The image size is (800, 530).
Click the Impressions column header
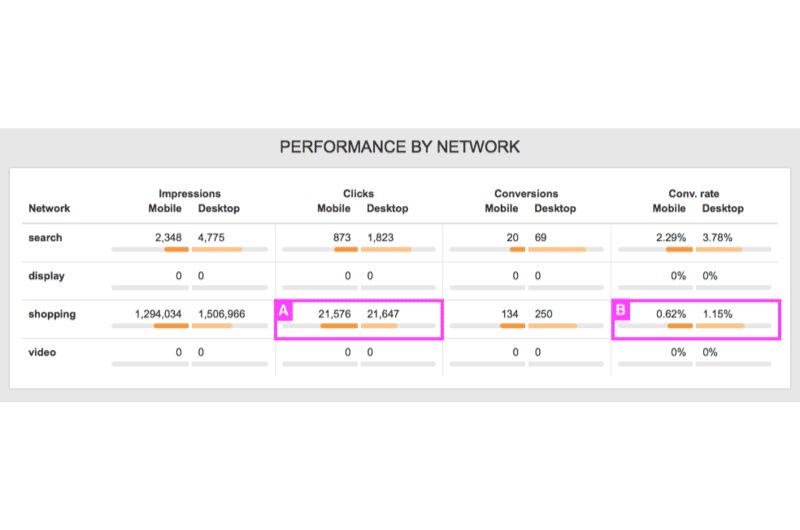pyautogui.click(x=189, y=194)
